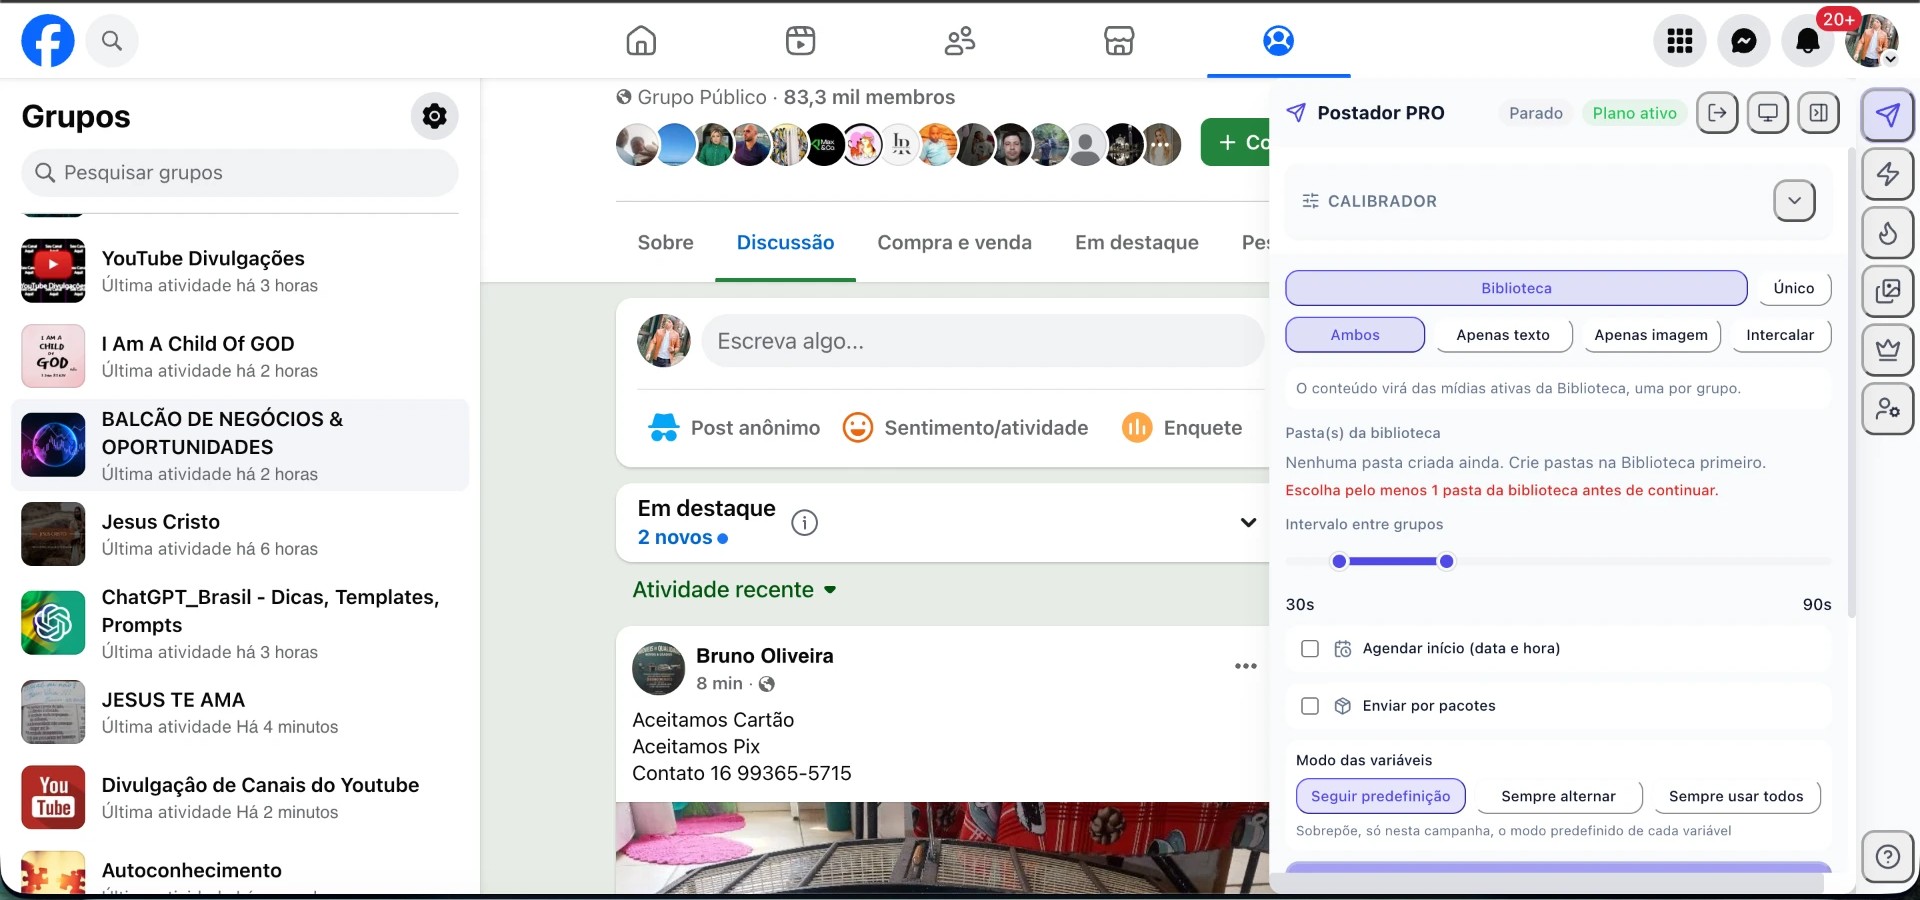
Task: Expand the Em destaque section chevron
Action: 1248,523
